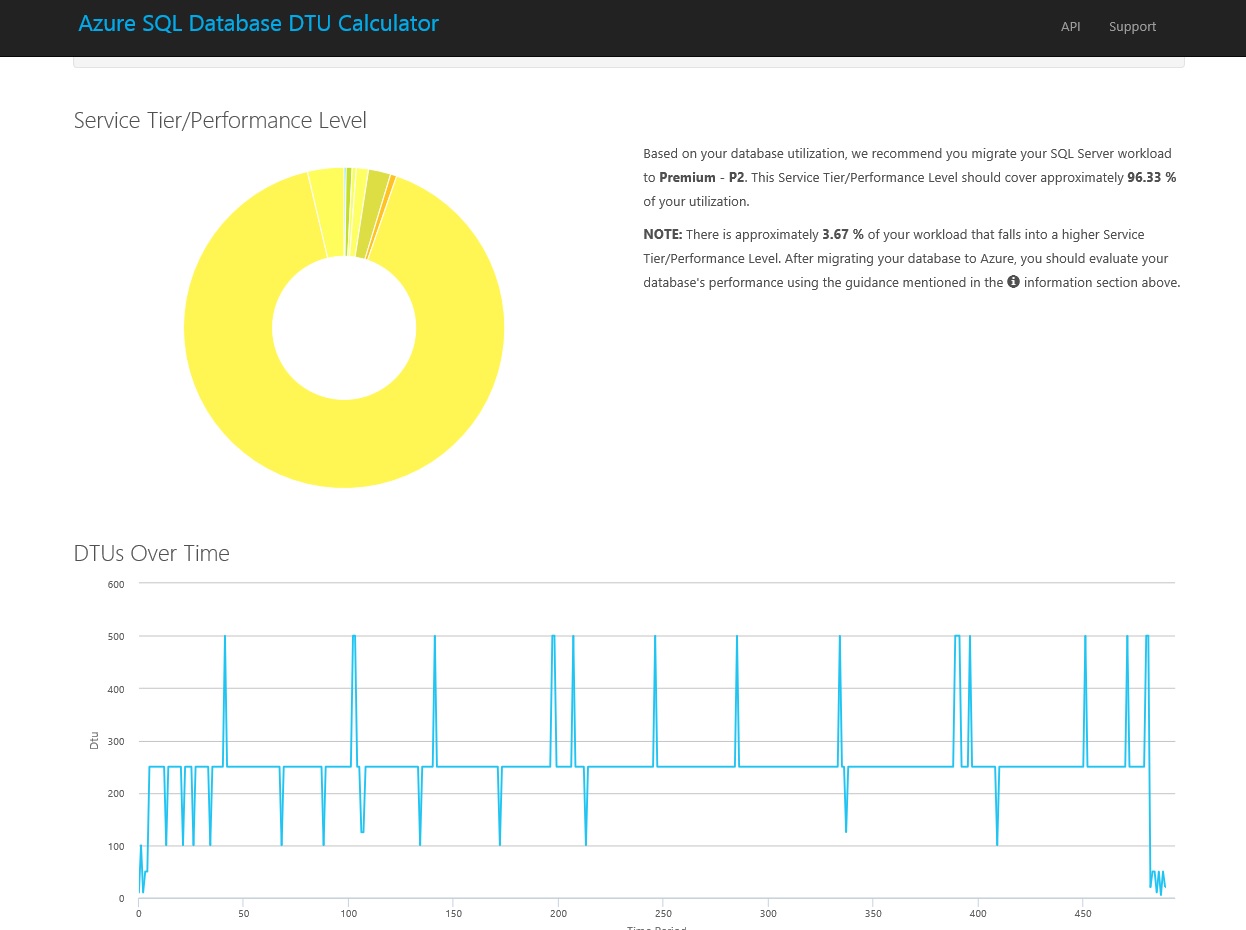Image resolution: width=1246 pixels, height=930 pixels.
Task: Open the Azure SQL Database DTU Calculator home link
Action: coord(258,24)
